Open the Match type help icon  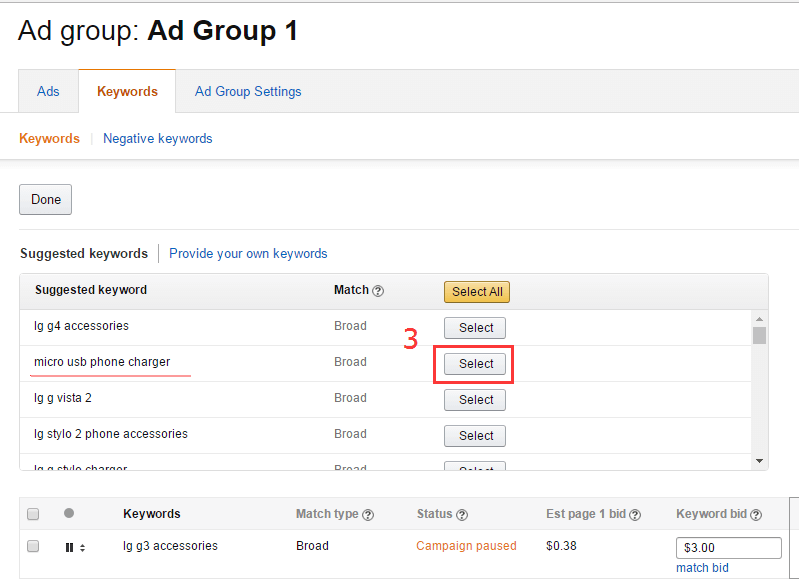[368, 515]
